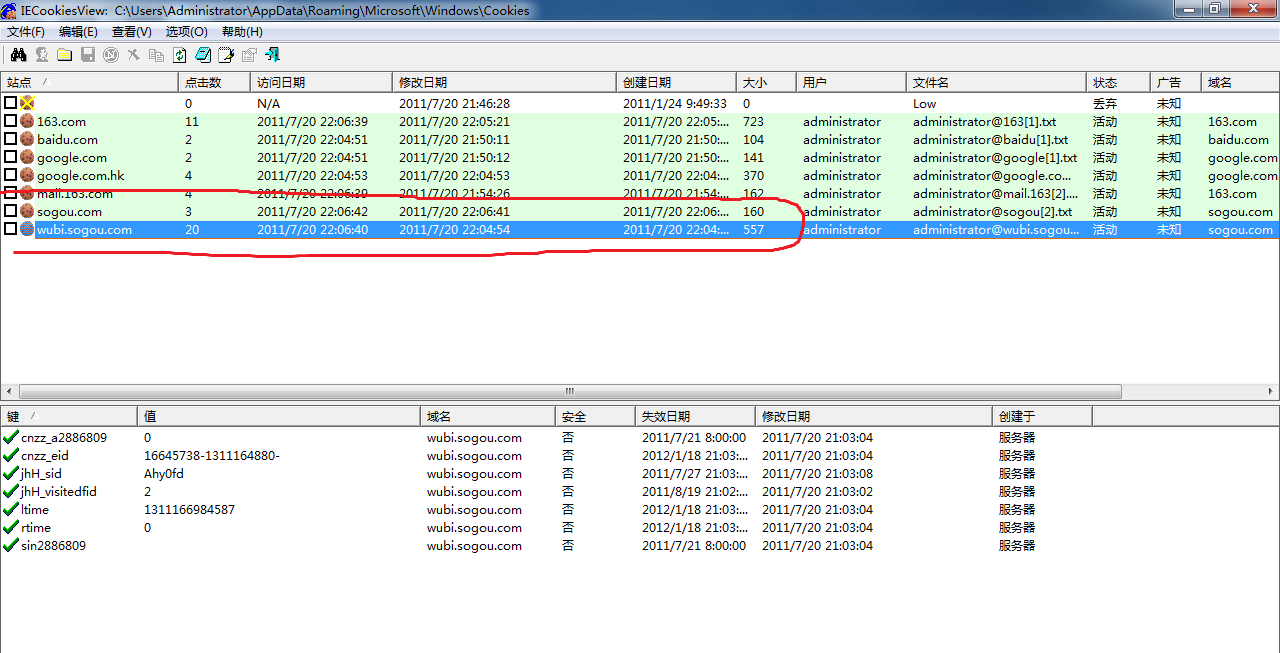
Task: Select the wubi.sogou.com site row
Action: coord(640,230)
